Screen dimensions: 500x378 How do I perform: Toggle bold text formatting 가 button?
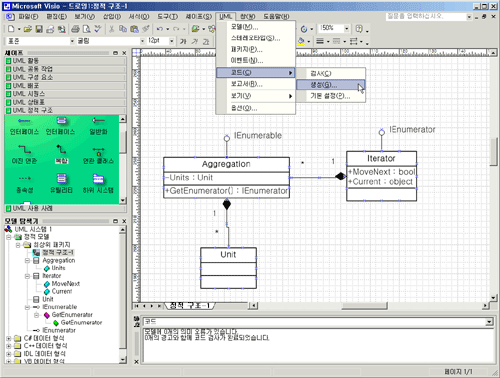coord(183,41)
